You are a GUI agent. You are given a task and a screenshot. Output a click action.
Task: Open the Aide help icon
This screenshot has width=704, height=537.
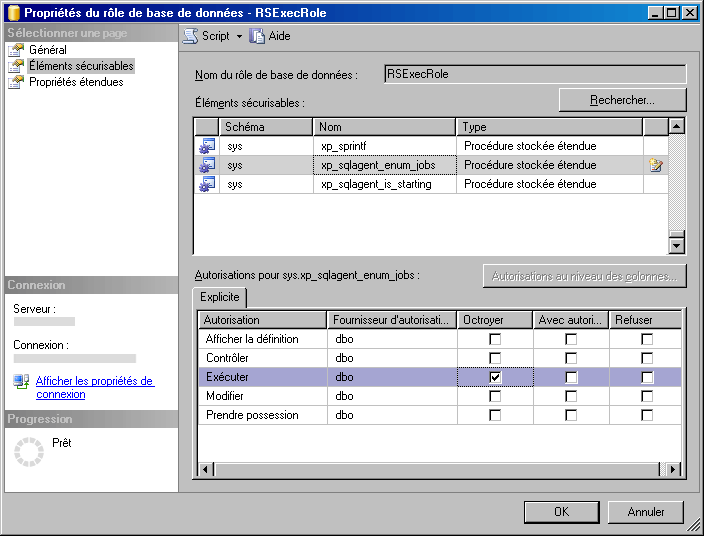click(257, 36)
